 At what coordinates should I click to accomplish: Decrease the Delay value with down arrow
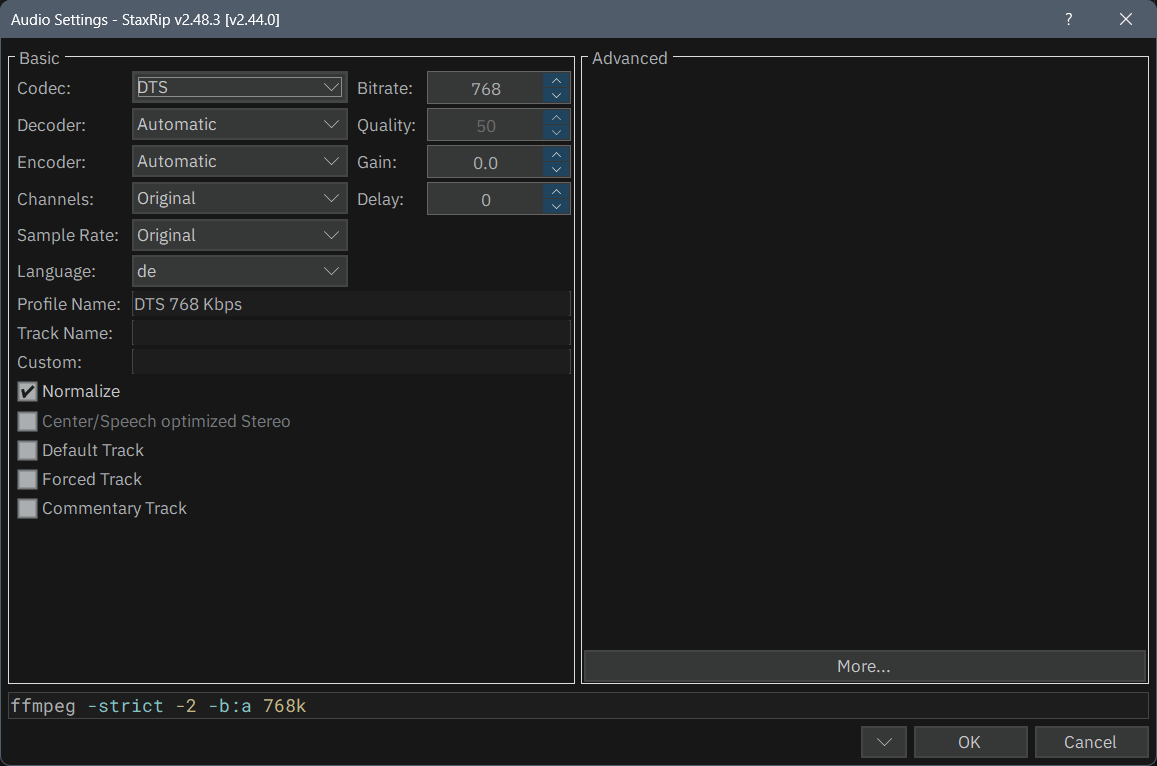(556, 206)
